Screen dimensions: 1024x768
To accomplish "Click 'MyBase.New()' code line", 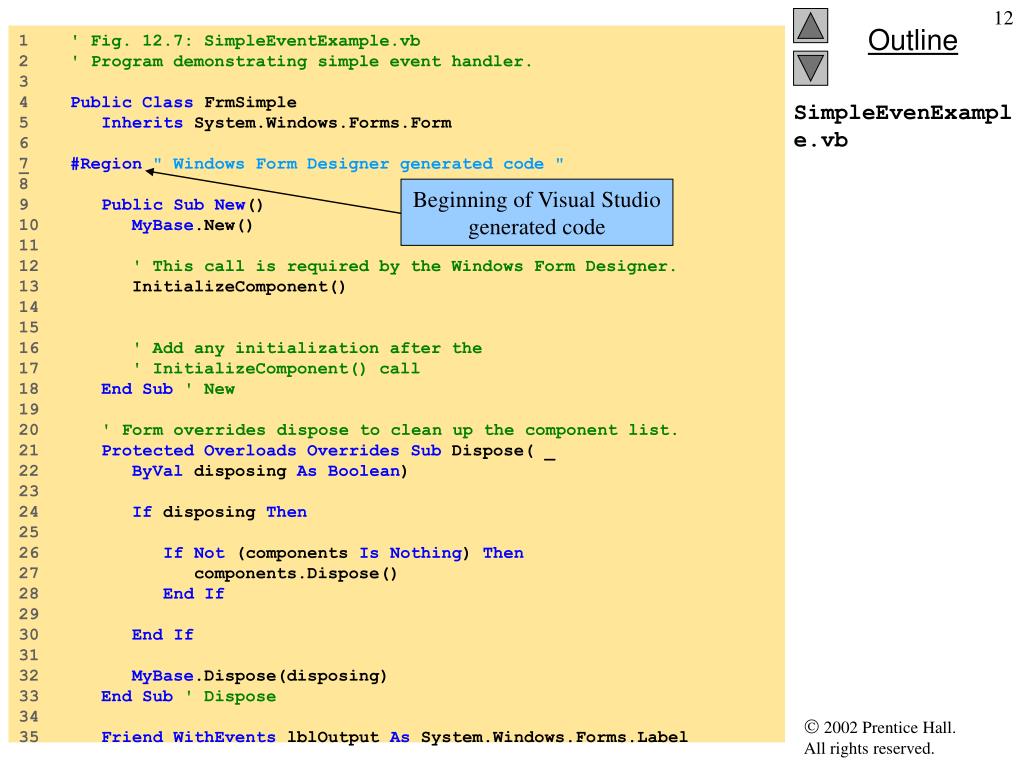I will [192, 225].
